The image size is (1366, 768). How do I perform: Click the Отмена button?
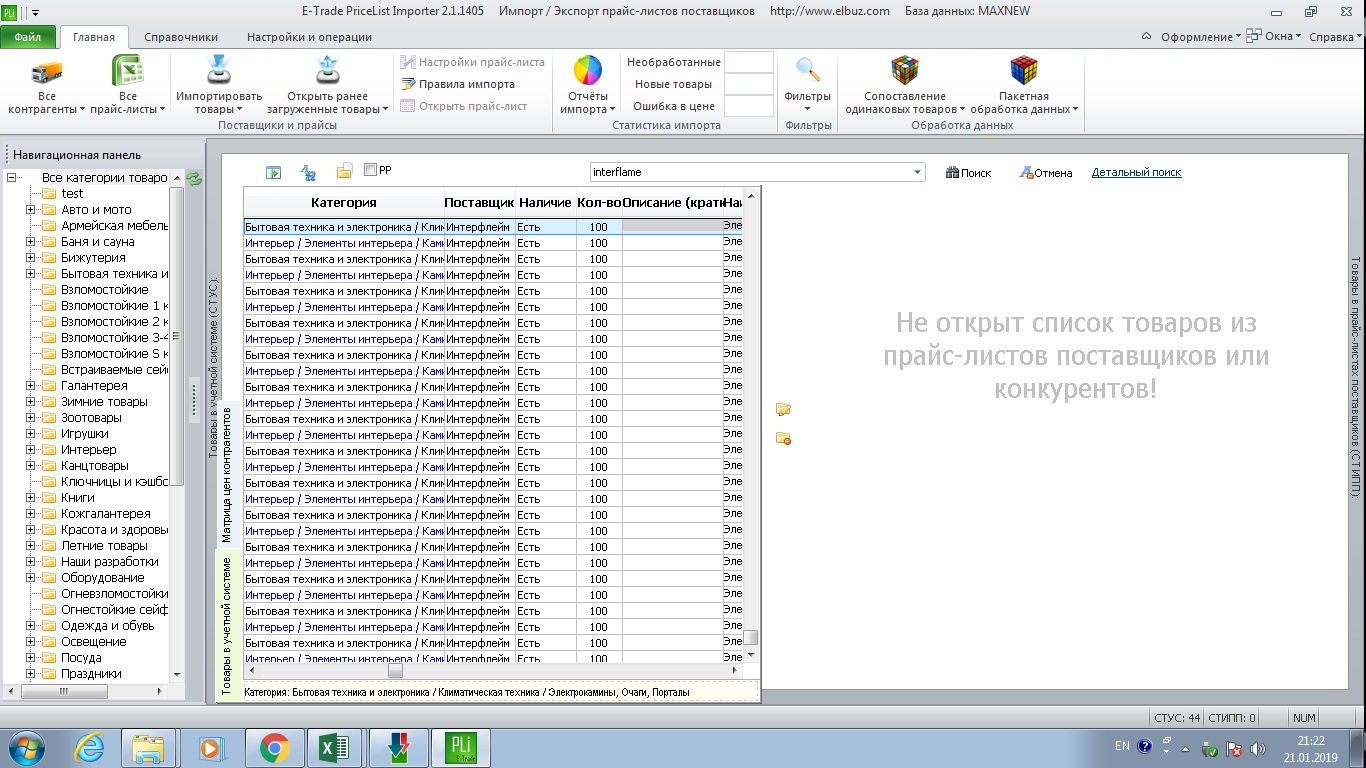1045,173
